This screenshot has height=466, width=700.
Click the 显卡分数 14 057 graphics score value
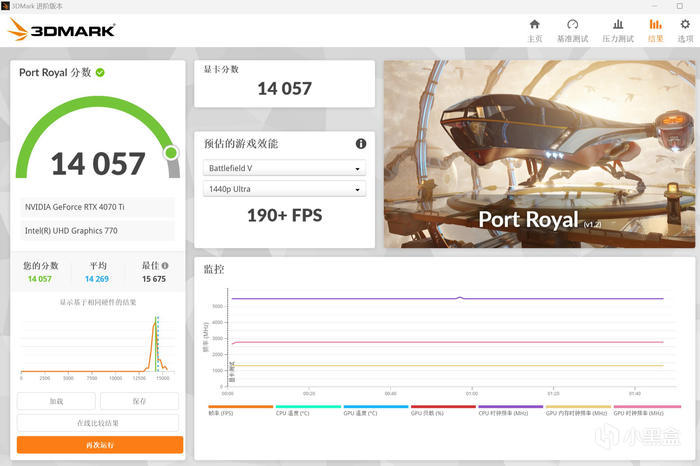[x=284, y=88]
